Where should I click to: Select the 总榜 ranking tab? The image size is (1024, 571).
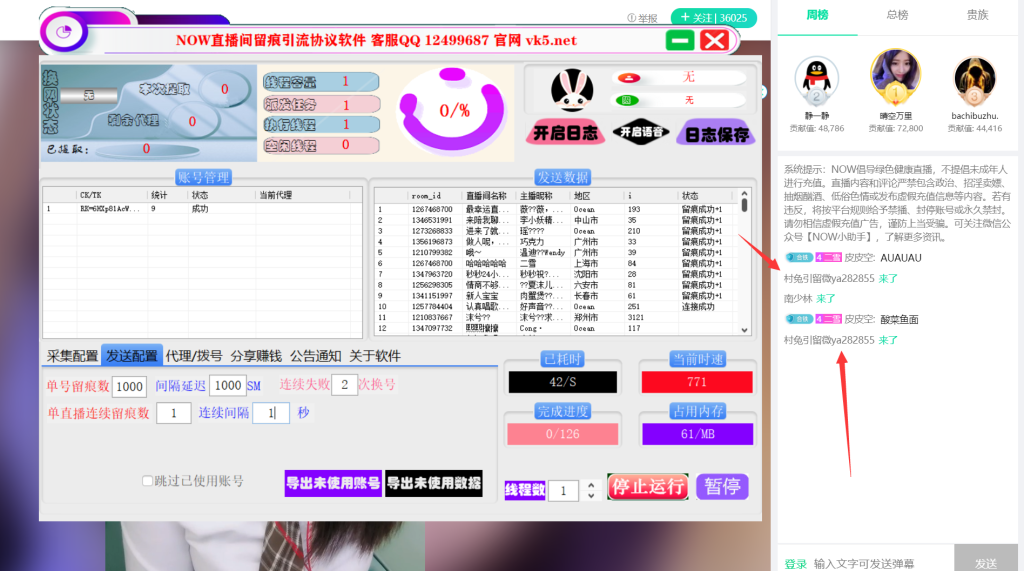897,15
